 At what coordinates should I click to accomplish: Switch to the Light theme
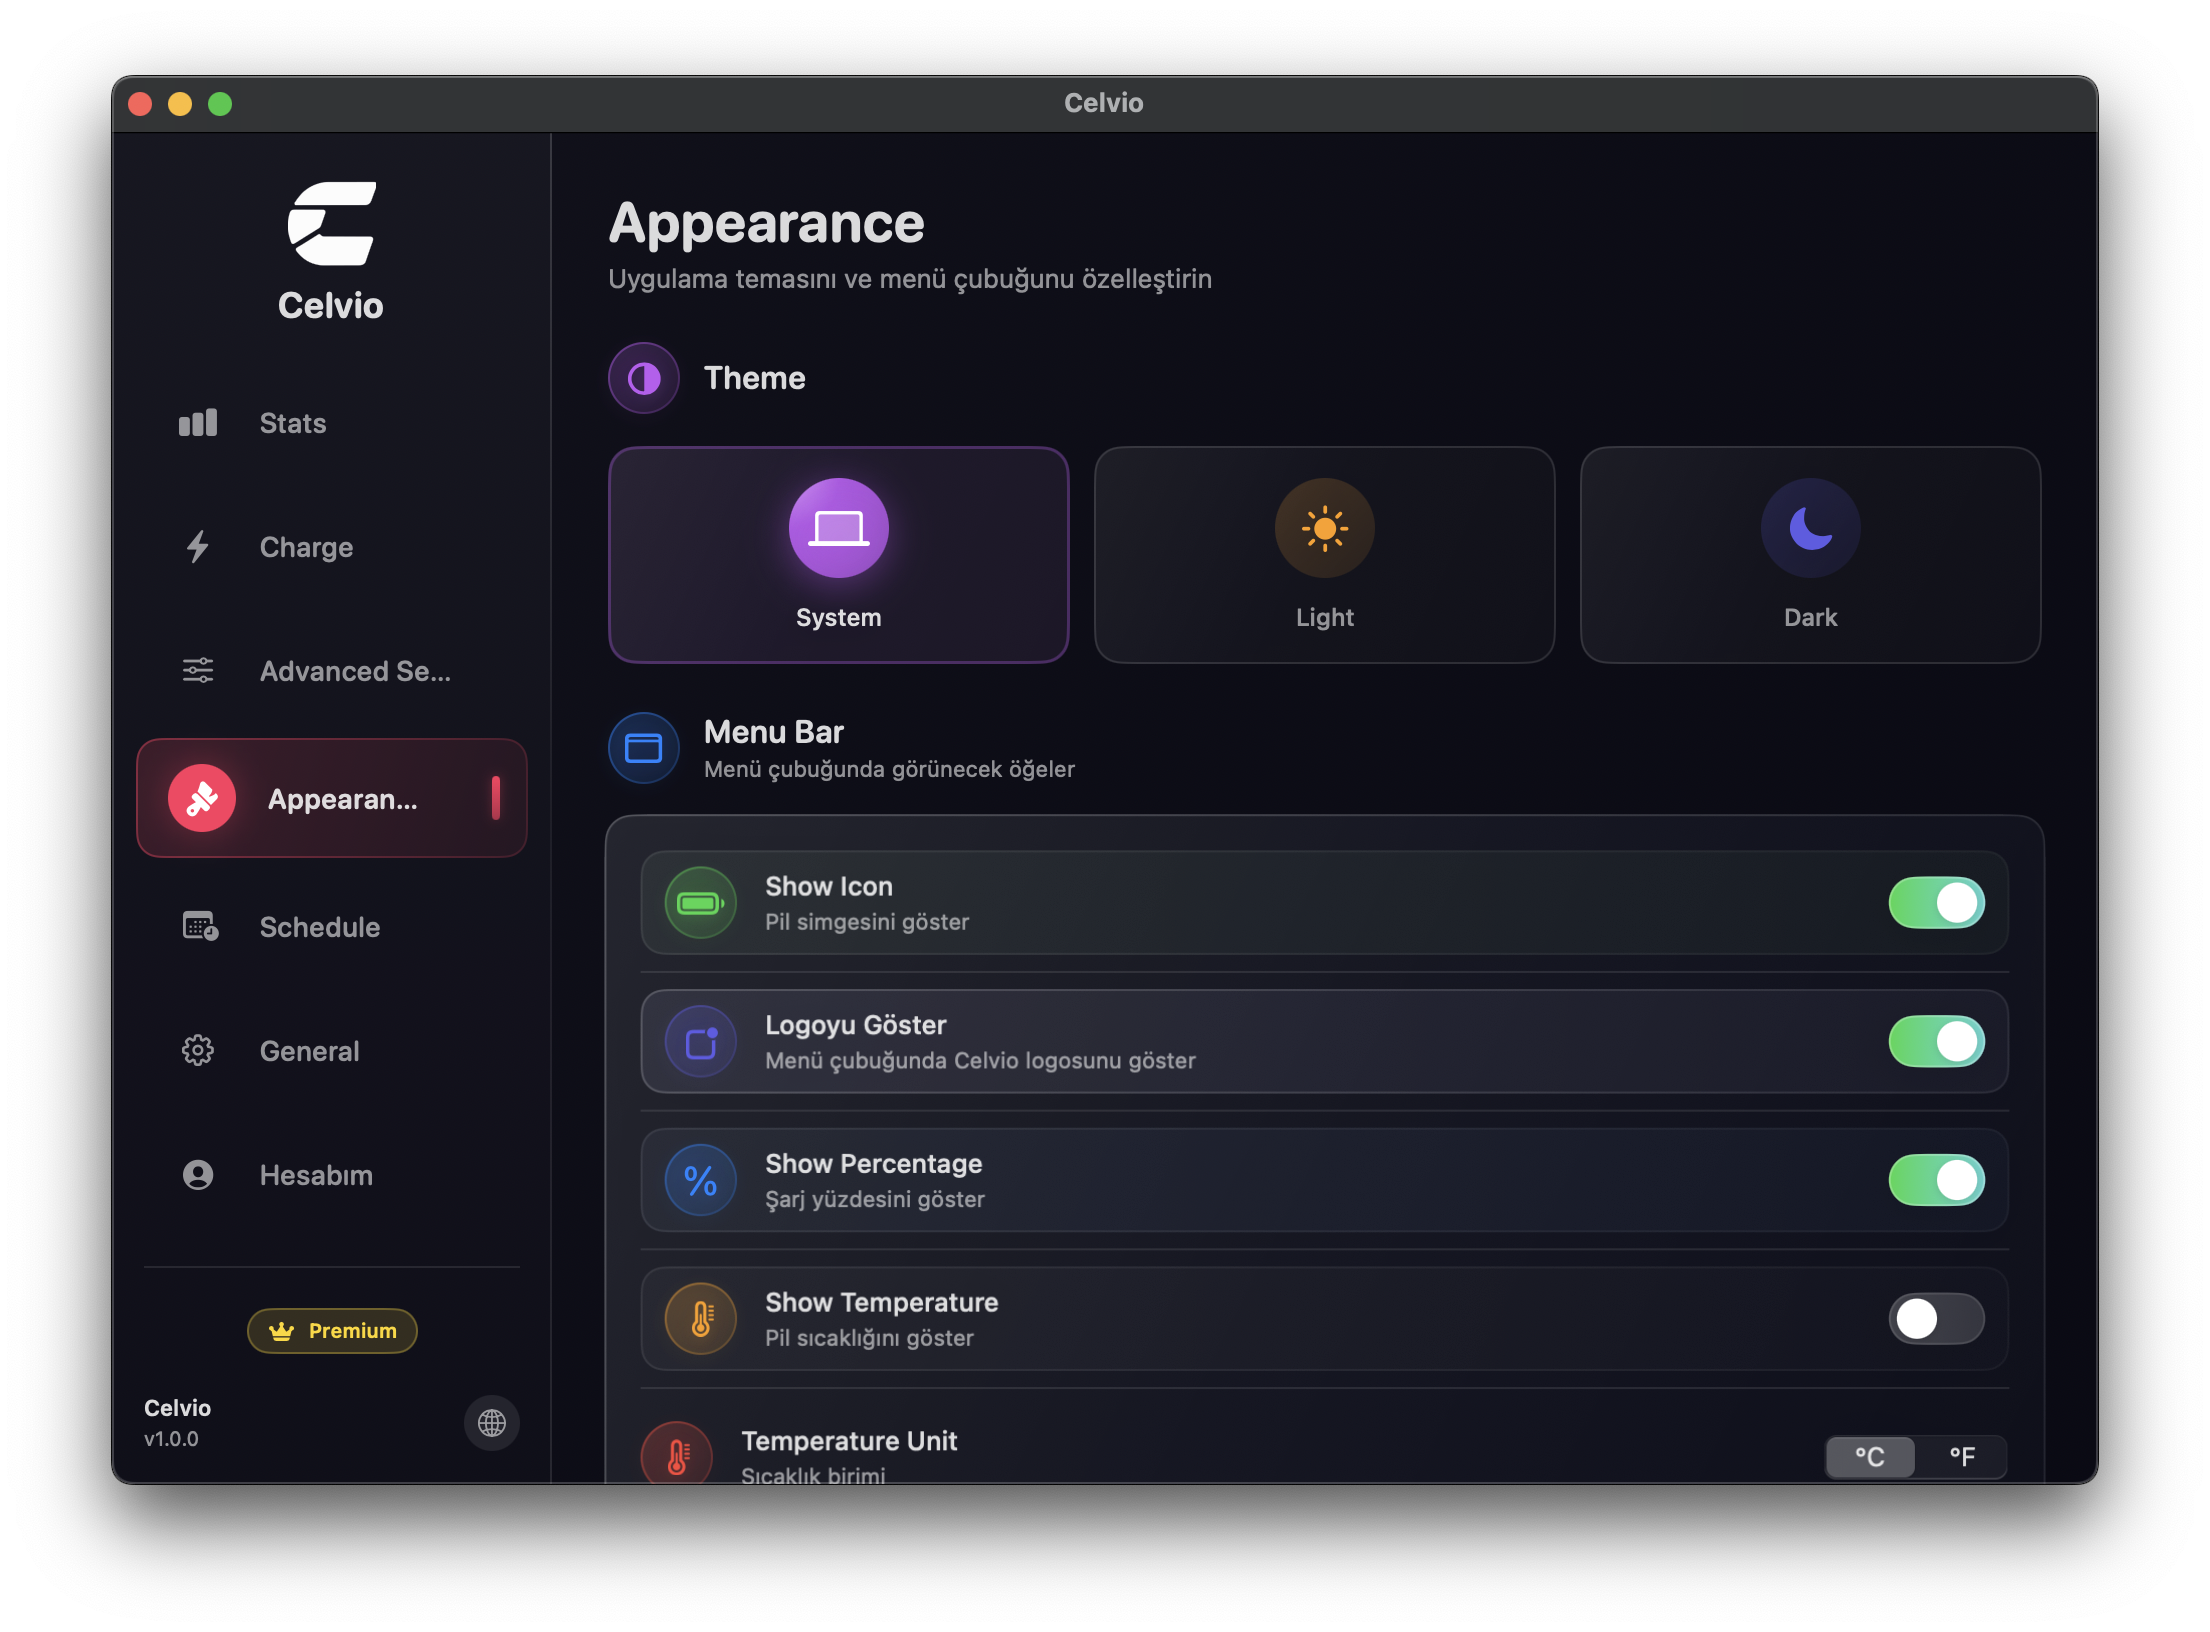(x=1324, y=554)
